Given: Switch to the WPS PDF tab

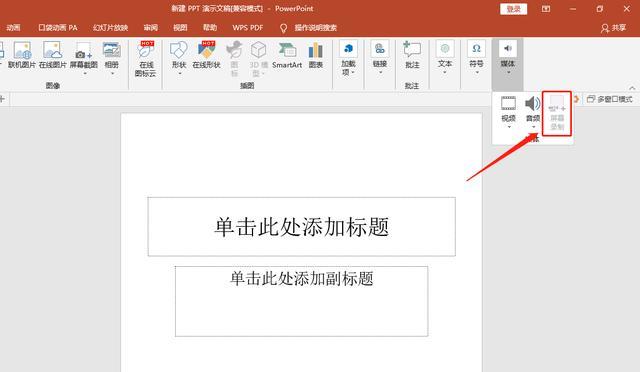Looking at the screenshot, I should [248, 28].
